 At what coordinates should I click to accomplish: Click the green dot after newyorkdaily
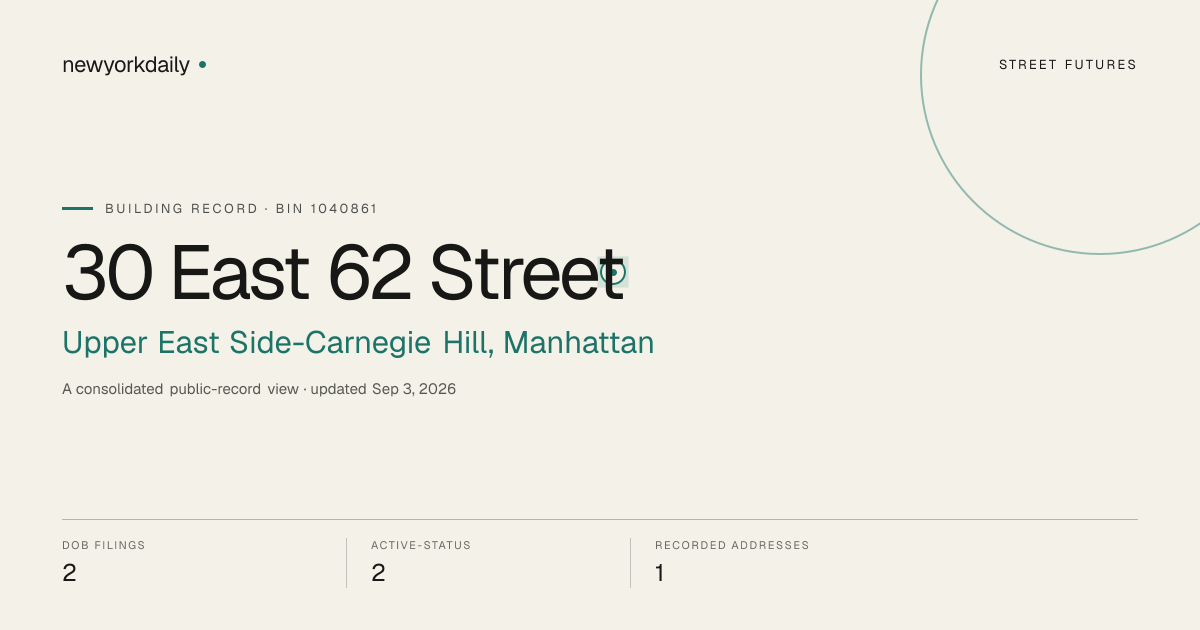202,64
